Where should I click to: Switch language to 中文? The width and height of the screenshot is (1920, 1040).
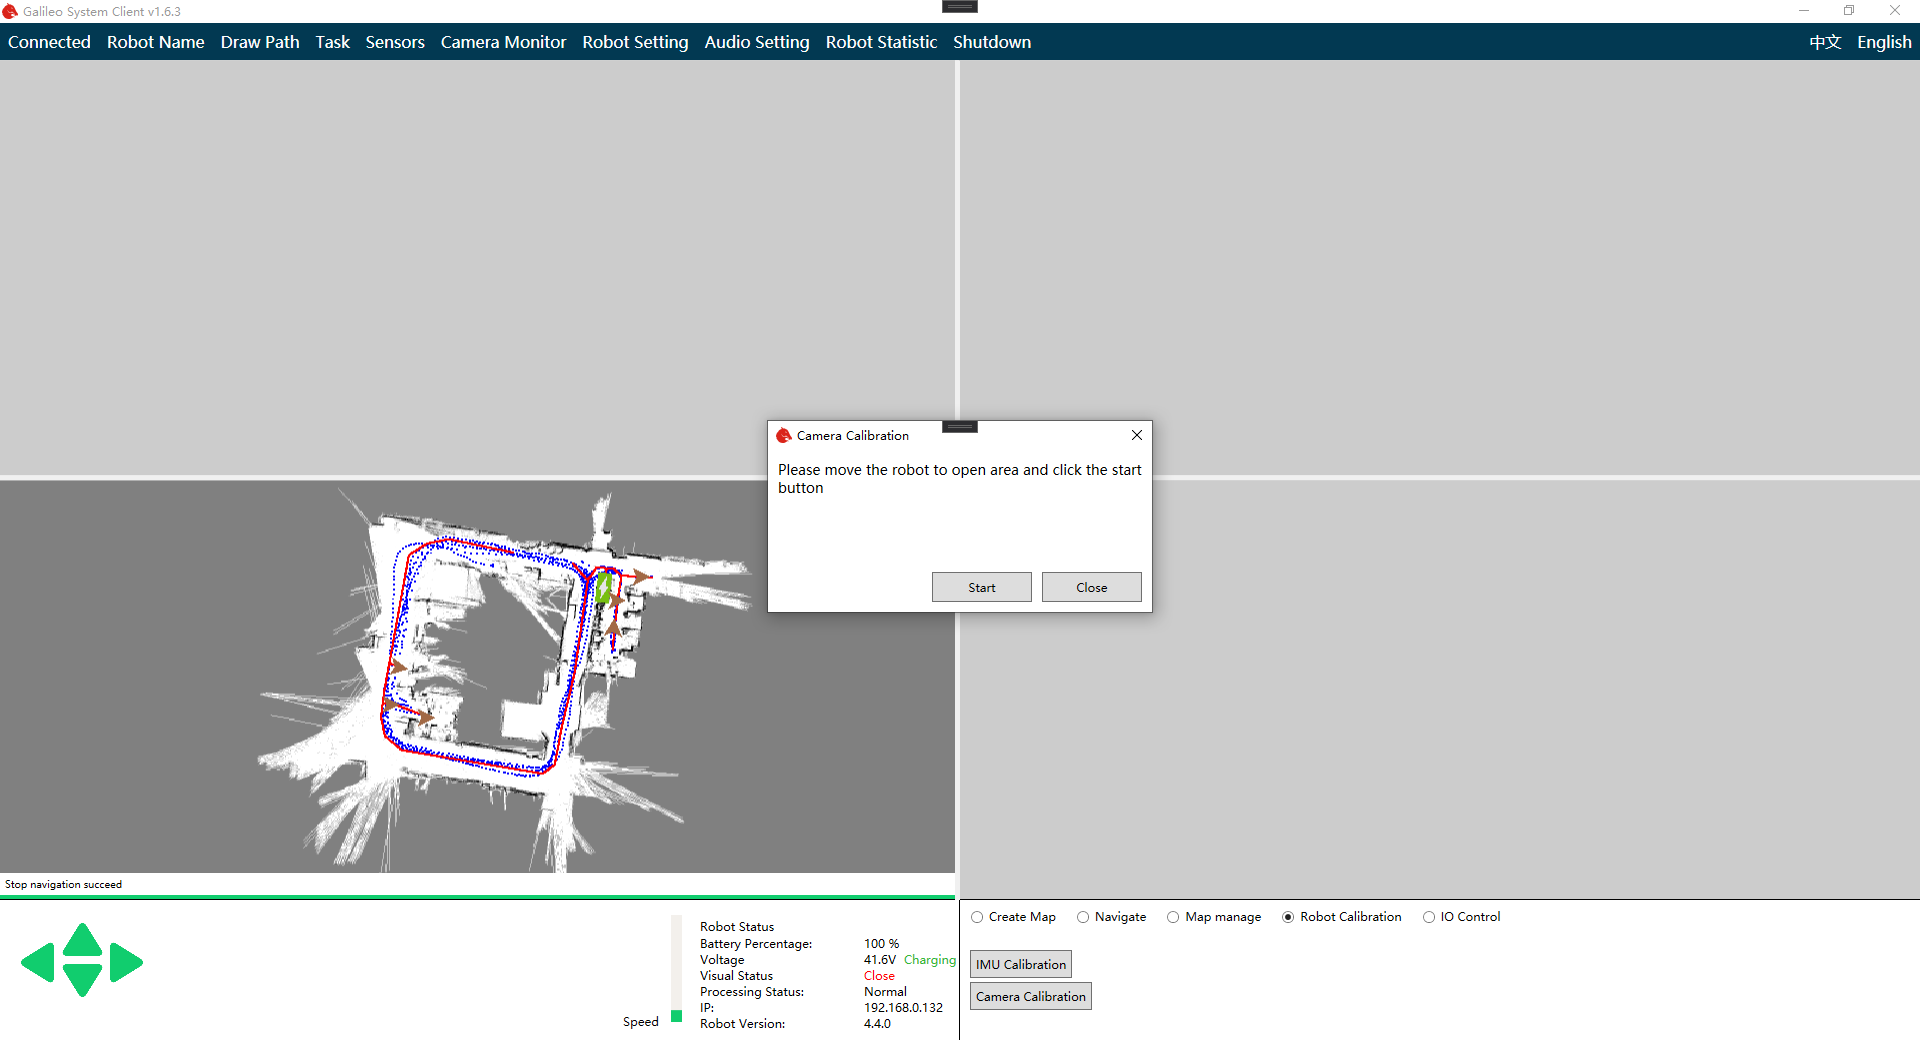point(1824,42)
